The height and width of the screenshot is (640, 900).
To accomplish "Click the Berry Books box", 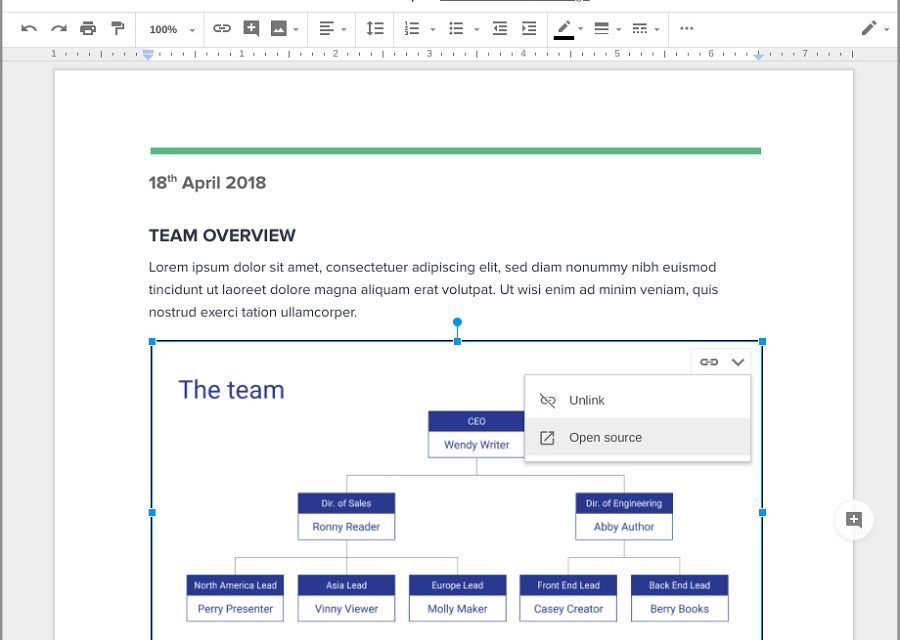I will tap(680, 609).
